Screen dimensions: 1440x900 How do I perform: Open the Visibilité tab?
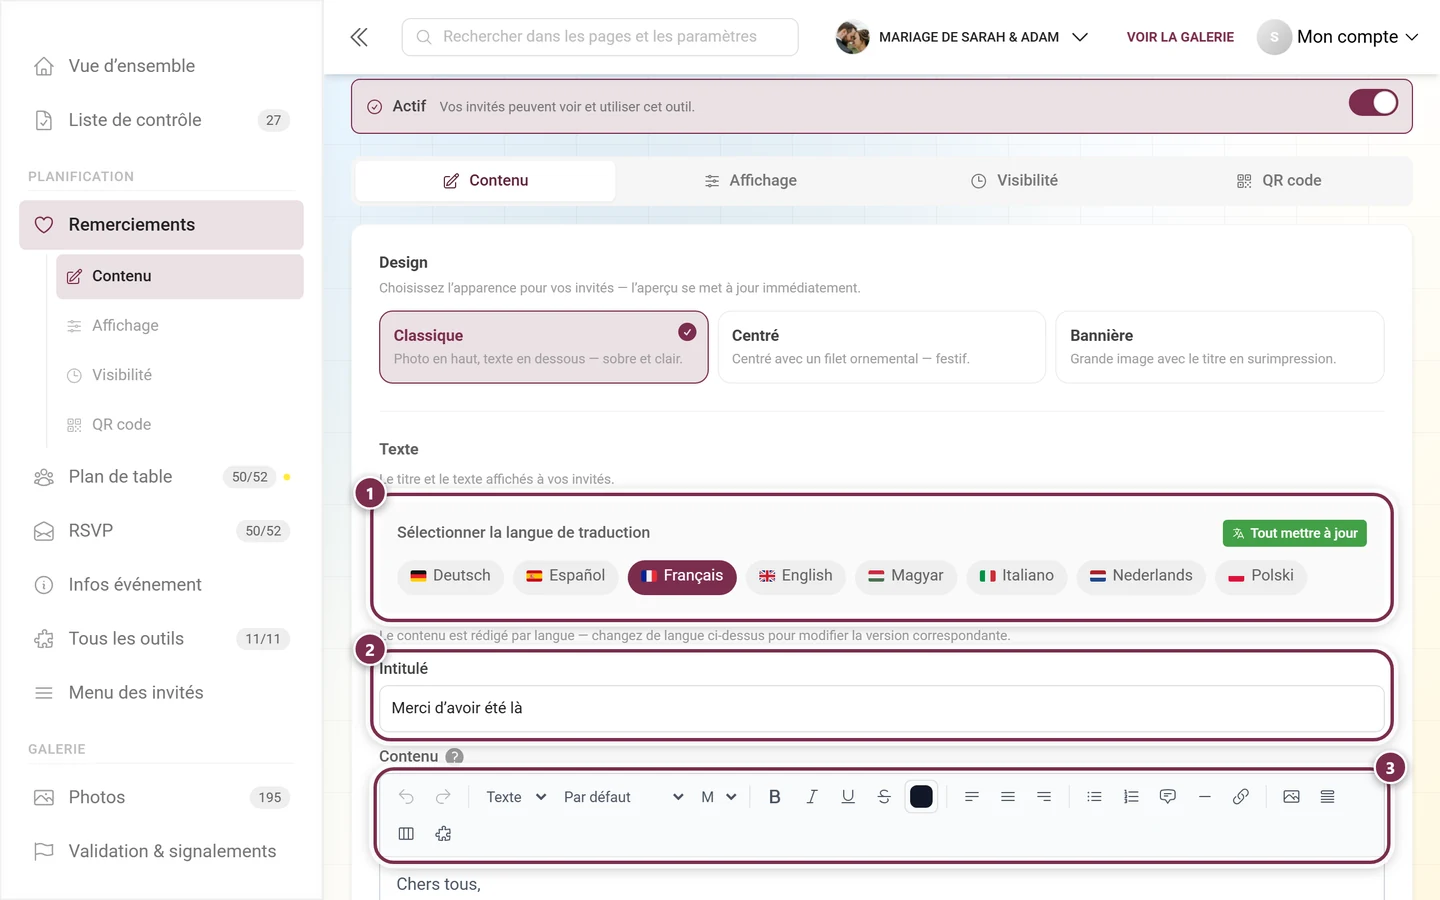click(1014, 181)
